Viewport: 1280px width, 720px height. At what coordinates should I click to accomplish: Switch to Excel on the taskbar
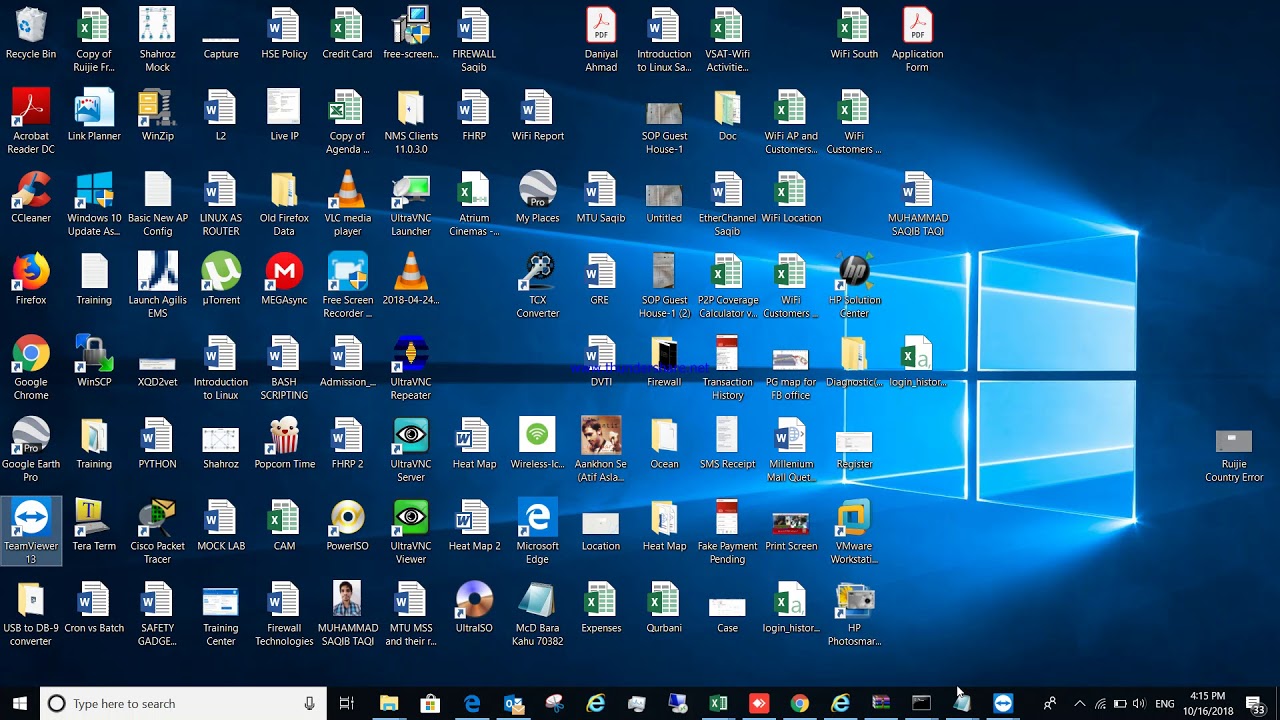(718, 704)
